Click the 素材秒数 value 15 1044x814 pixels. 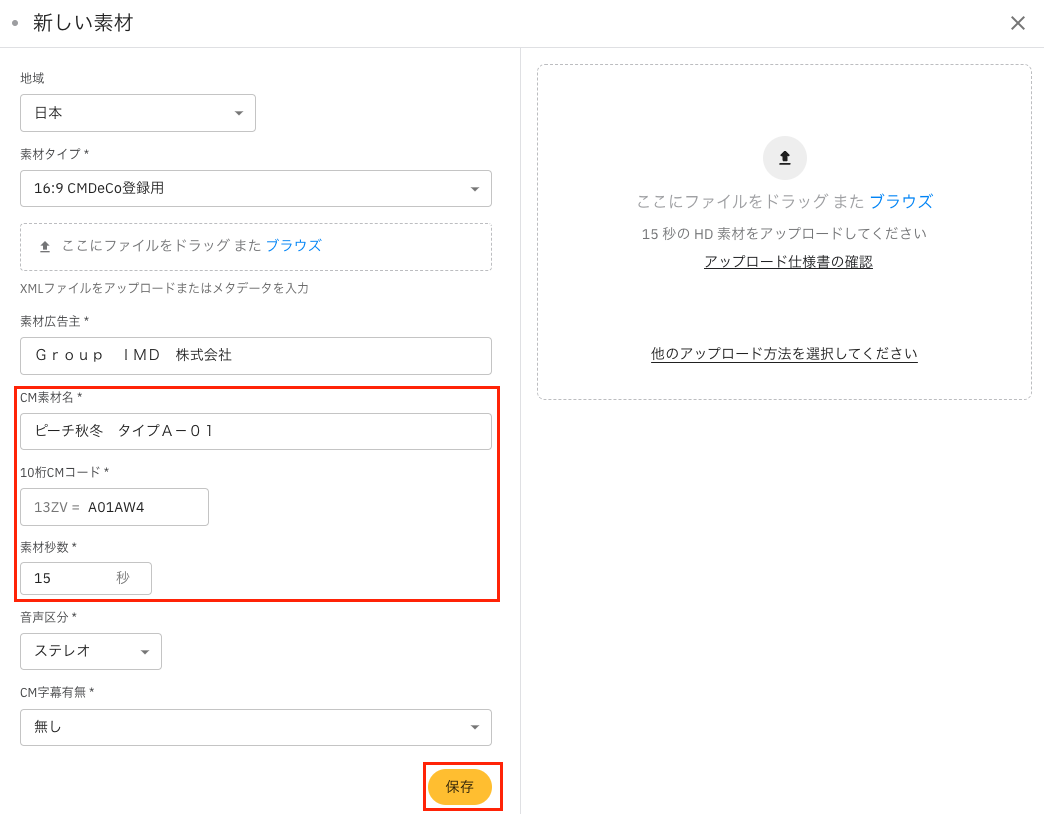pyautogui.click(x=43, y=578)
